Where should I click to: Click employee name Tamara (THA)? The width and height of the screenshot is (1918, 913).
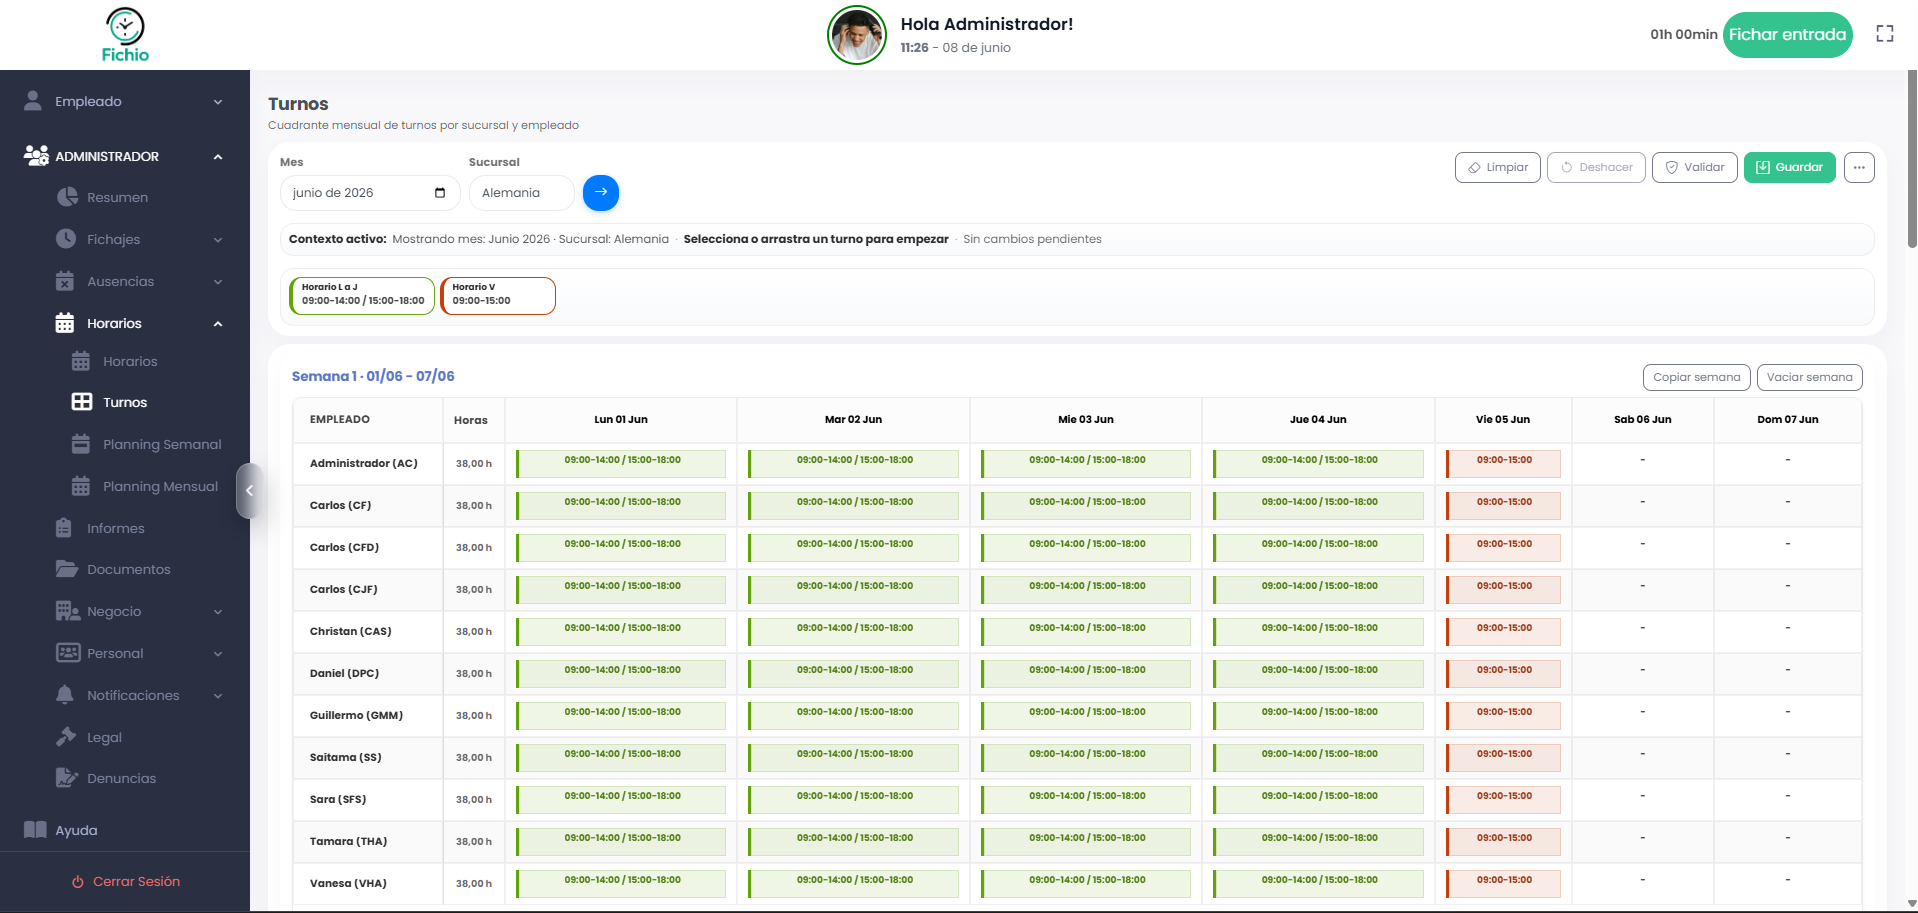click(x=348, y=842)
